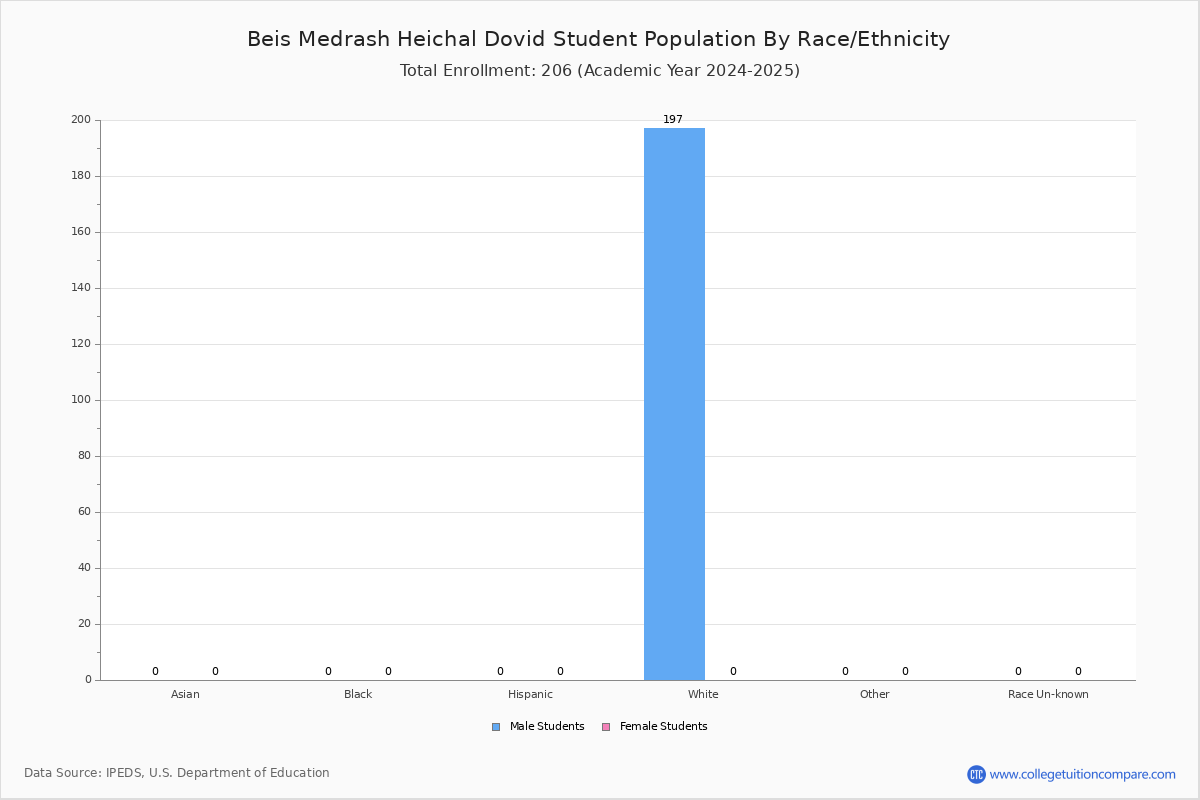The width and height of the screenshot is (1200, 800).
Task: Click the 200 y-axis tick label
Action: point(81,120)
